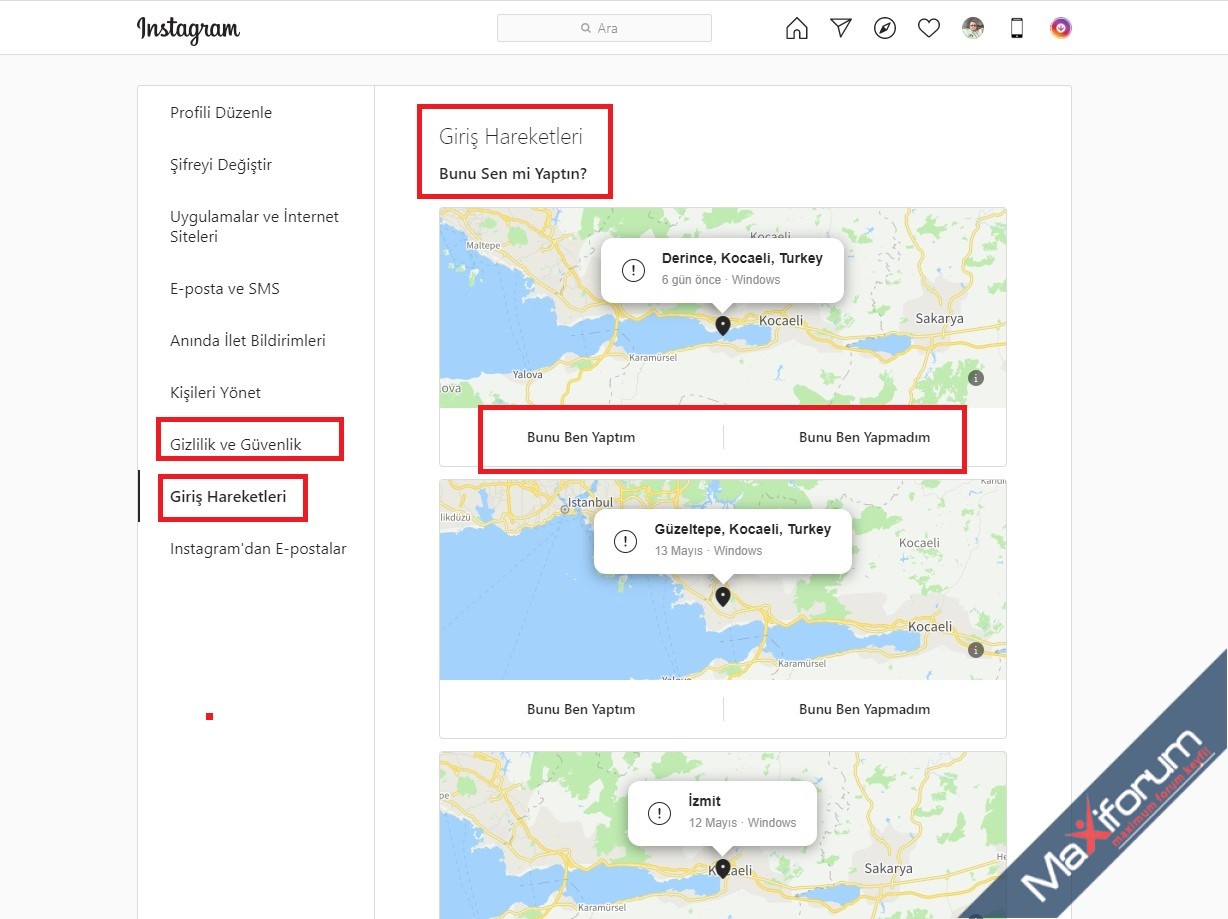Click map pin on Güzeltepe map
The image size is (1228, 919).
[x=723, y=596]
